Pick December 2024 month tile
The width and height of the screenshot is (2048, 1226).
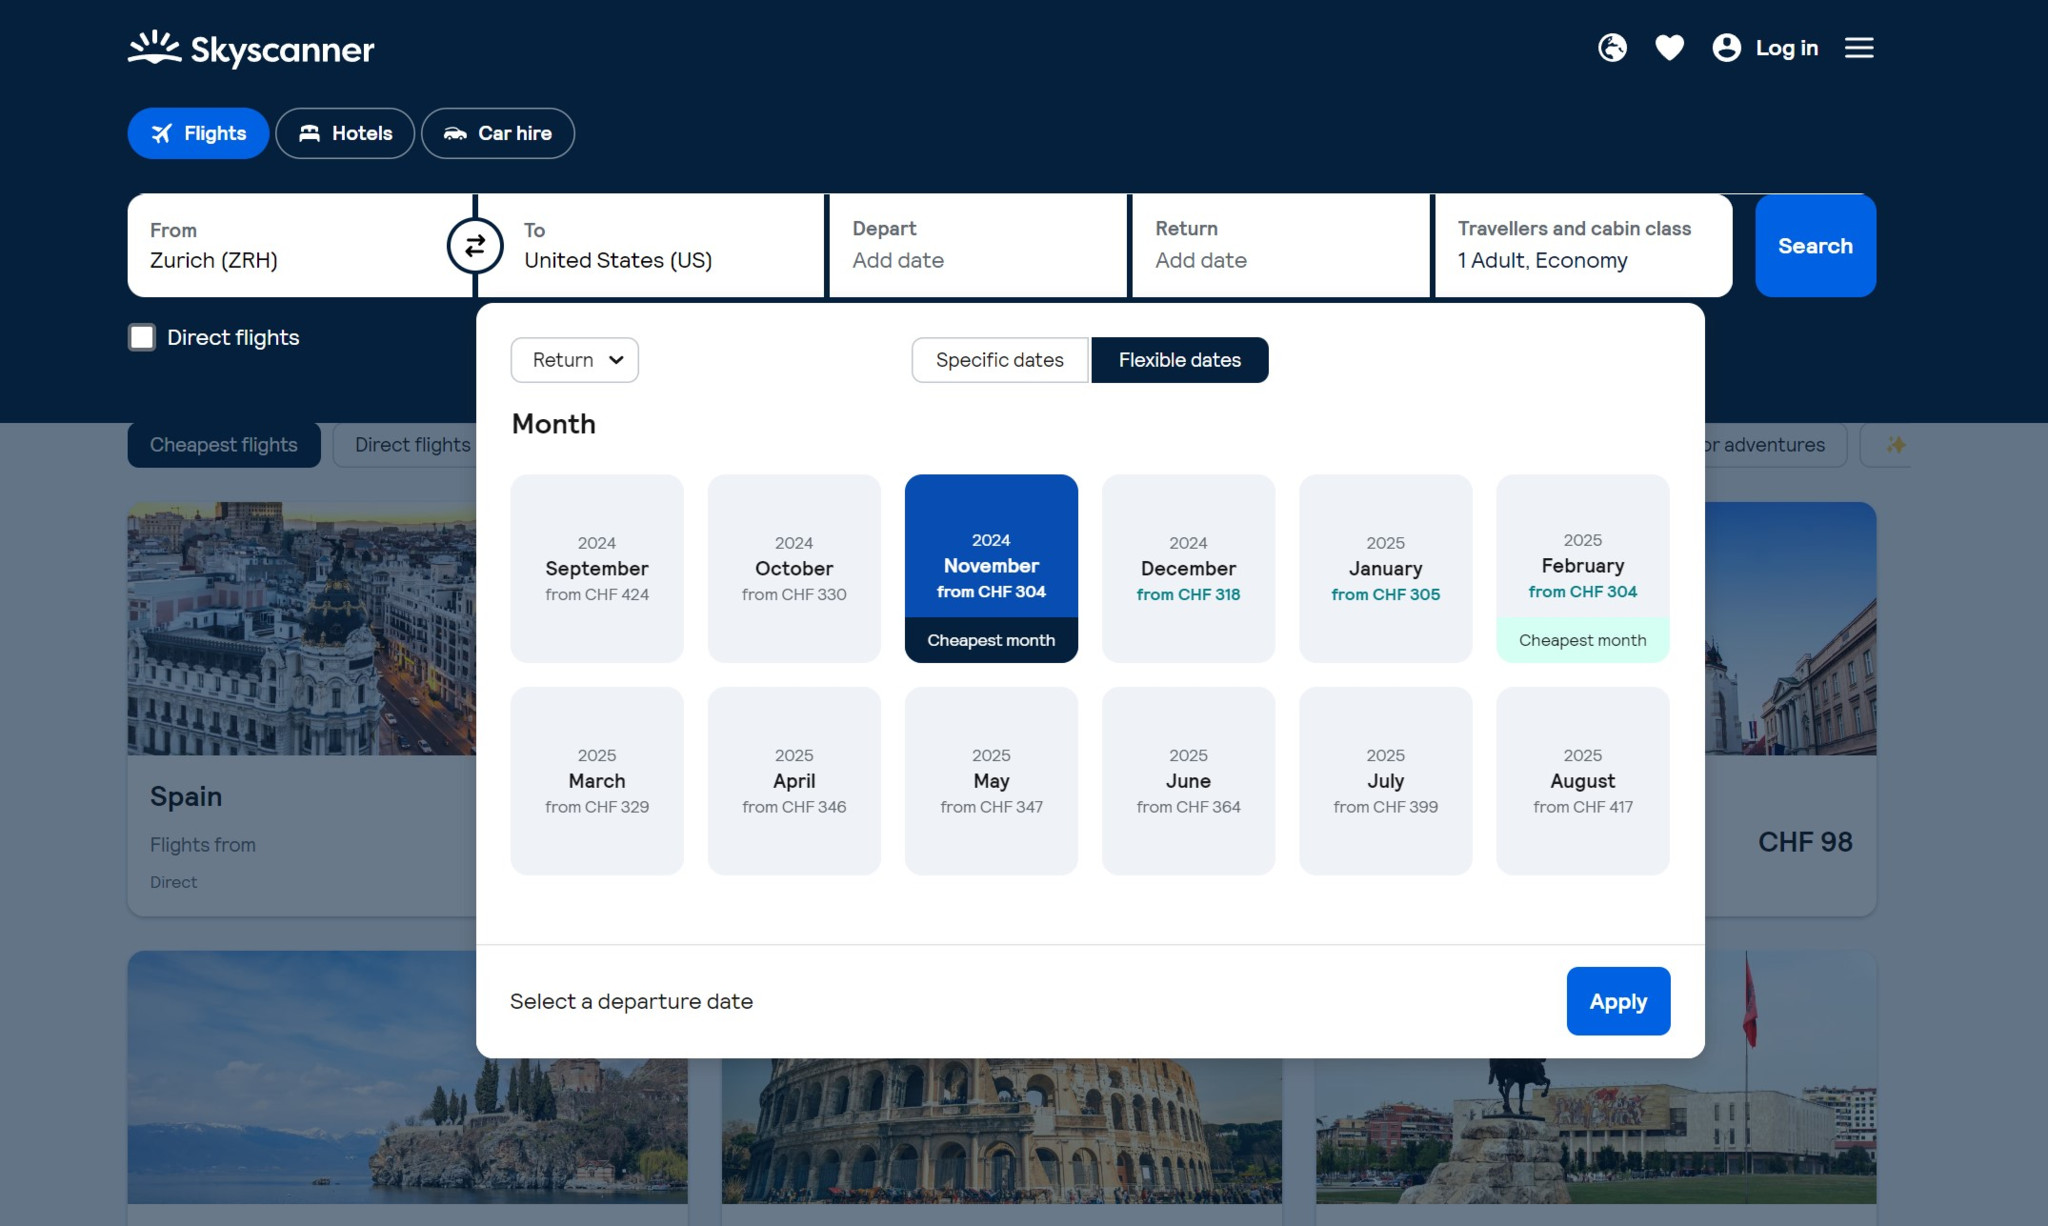point(1188,568)
